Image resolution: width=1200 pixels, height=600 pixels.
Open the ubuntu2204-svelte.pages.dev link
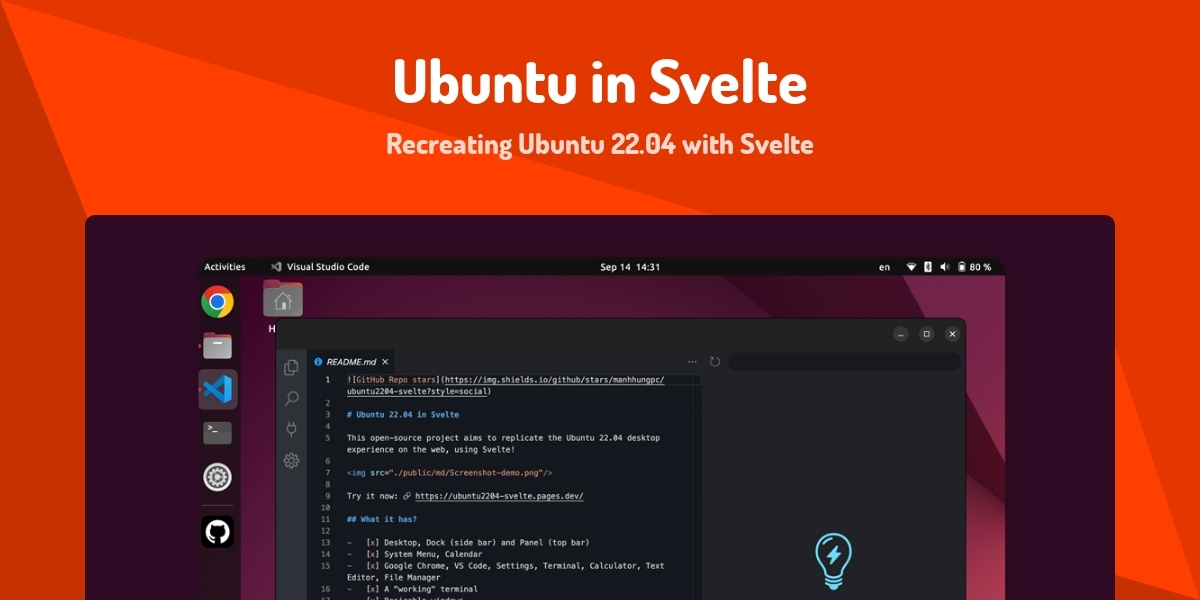(499, 496)
